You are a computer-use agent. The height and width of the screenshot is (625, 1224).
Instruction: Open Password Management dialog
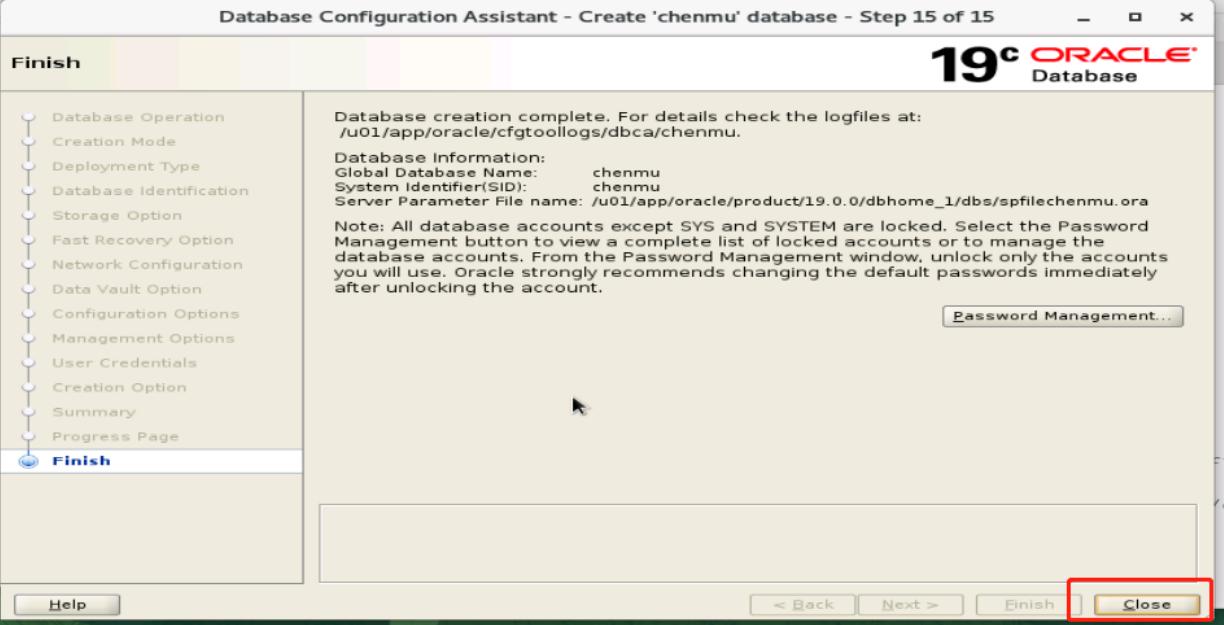(x=1063, y=316)
